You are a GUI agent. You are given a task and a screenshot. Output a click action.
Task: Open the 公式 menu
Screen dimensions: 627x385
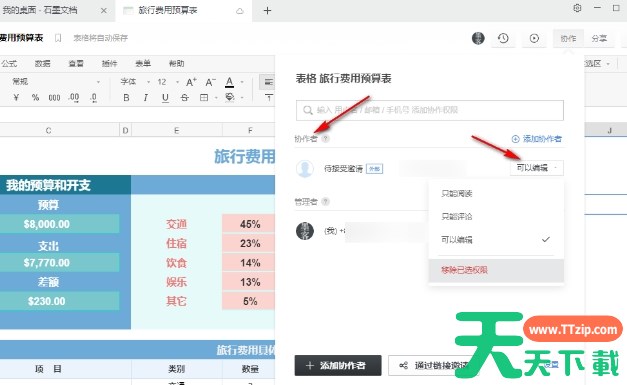[x=9, y=64]
